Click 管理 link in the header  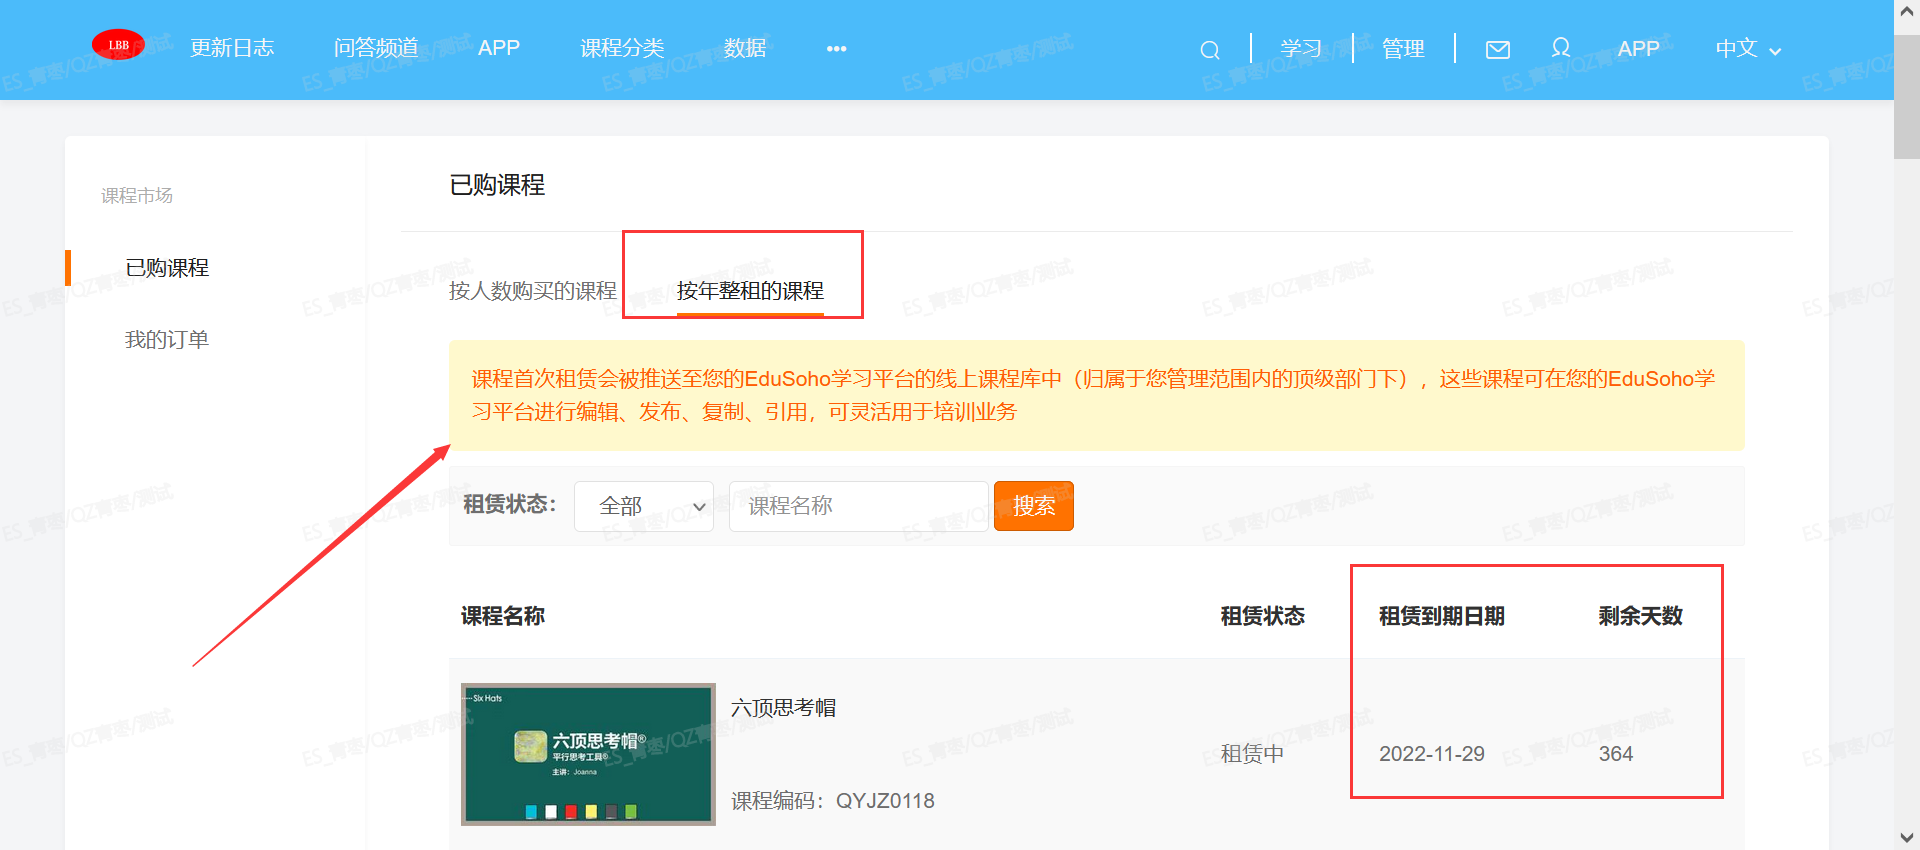(x=1402, y=49)
